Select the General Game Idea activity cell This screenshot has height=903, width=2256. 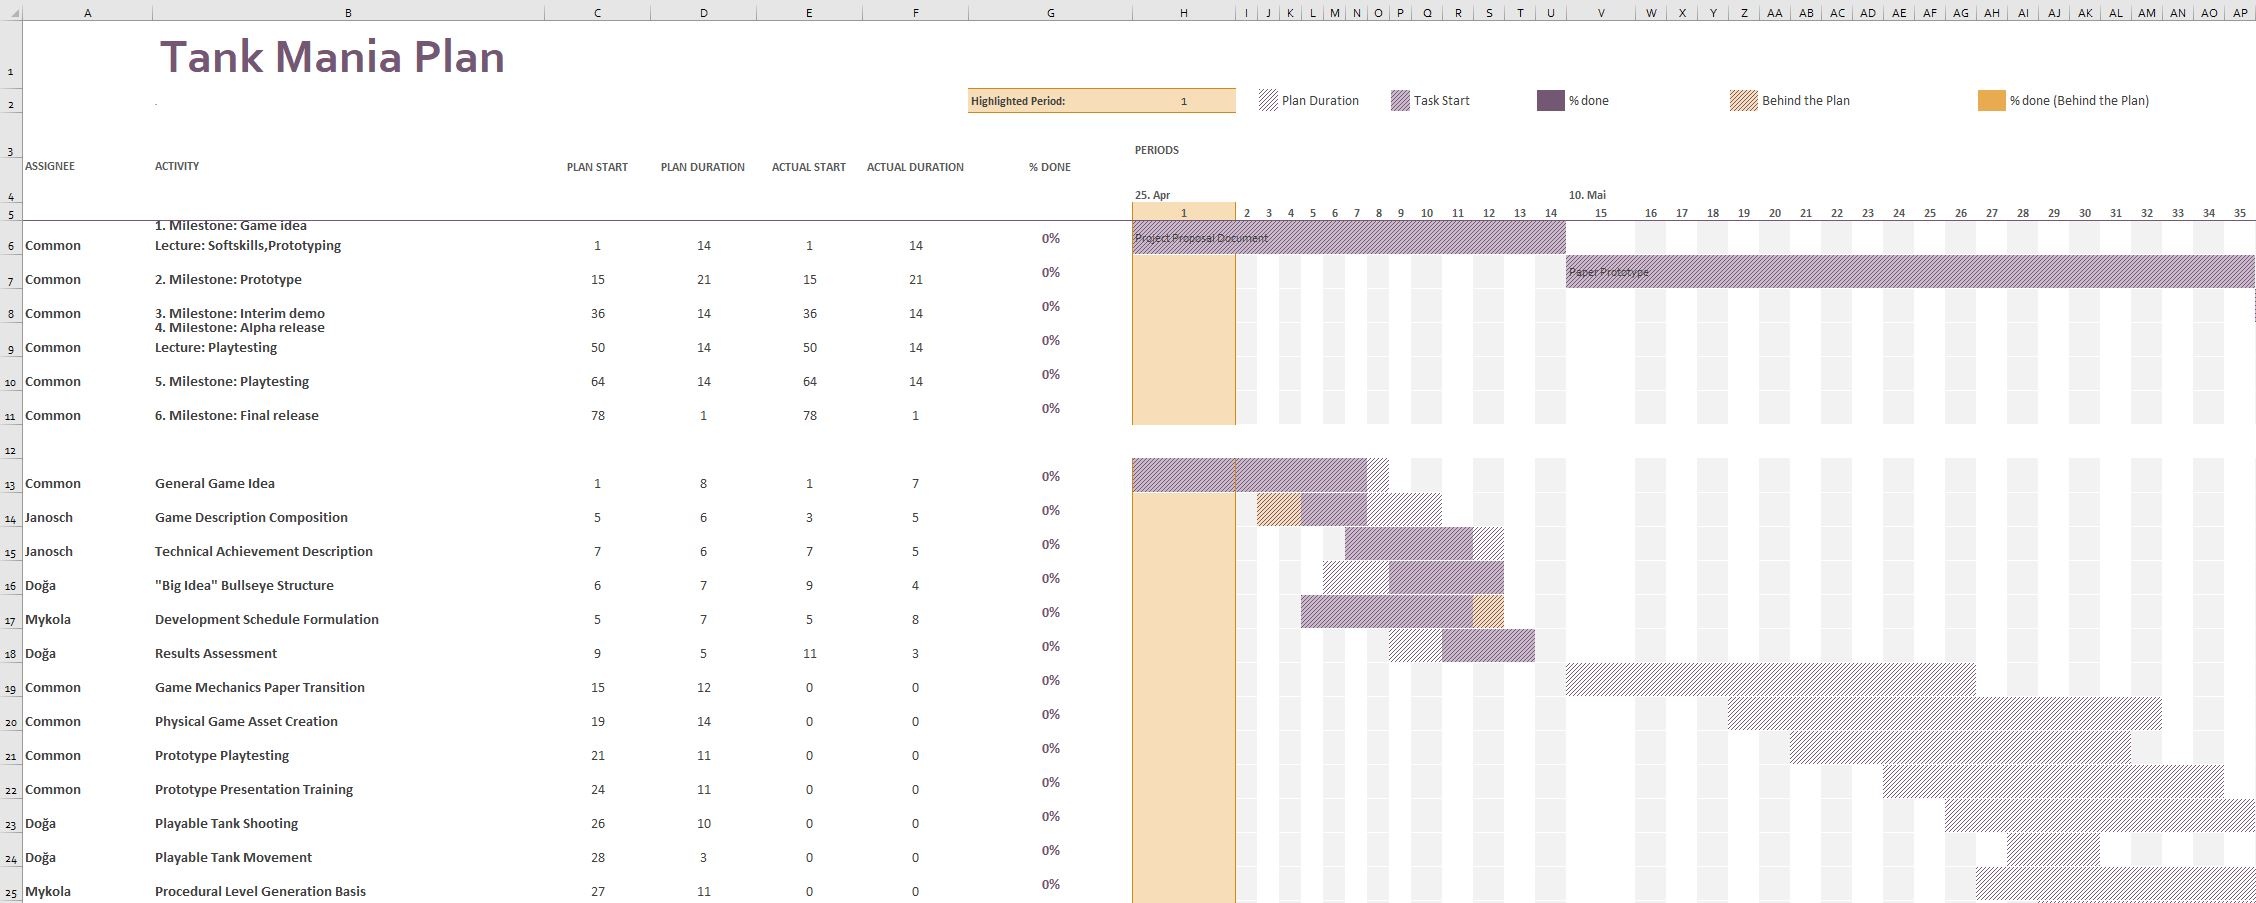tap(215, 483)
